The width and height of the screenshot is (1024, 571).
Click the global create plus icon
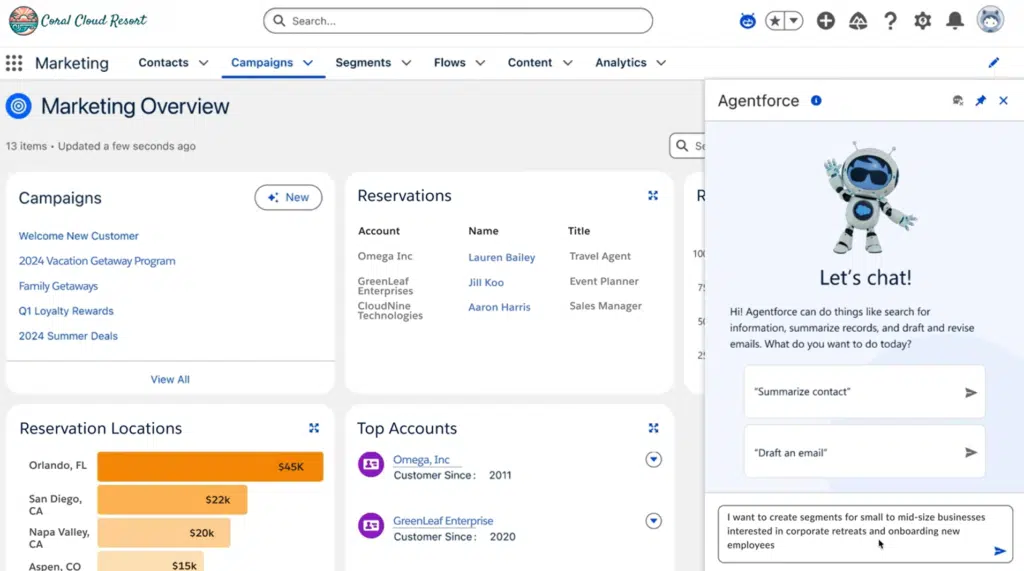[x=825, y=21]
